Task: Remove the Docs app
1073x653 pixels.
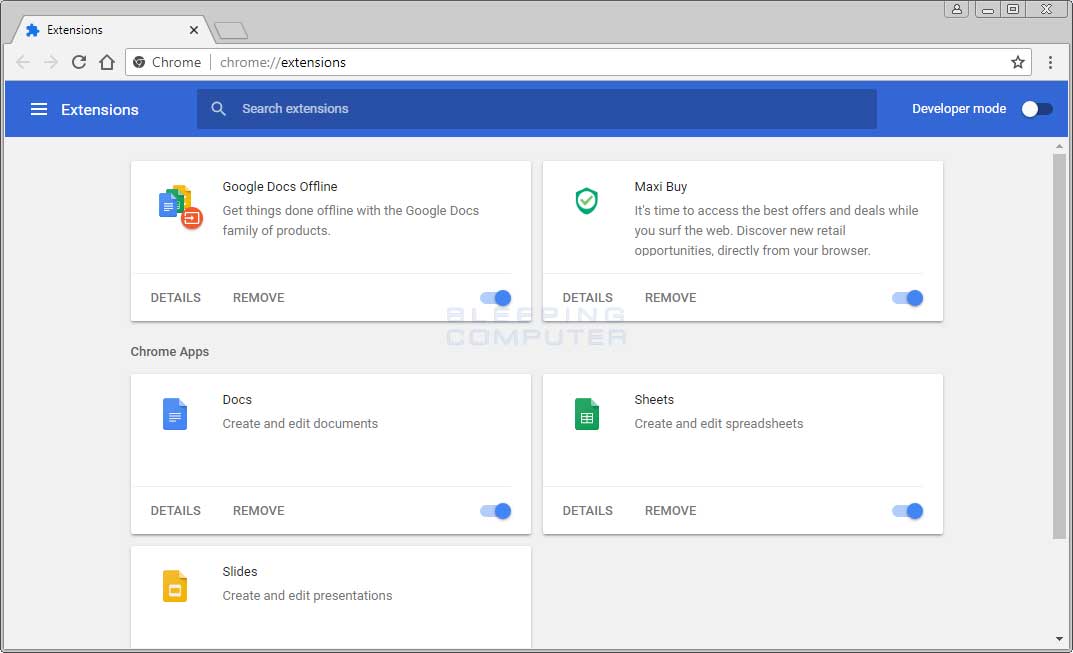Action: [x=259, y=511]
